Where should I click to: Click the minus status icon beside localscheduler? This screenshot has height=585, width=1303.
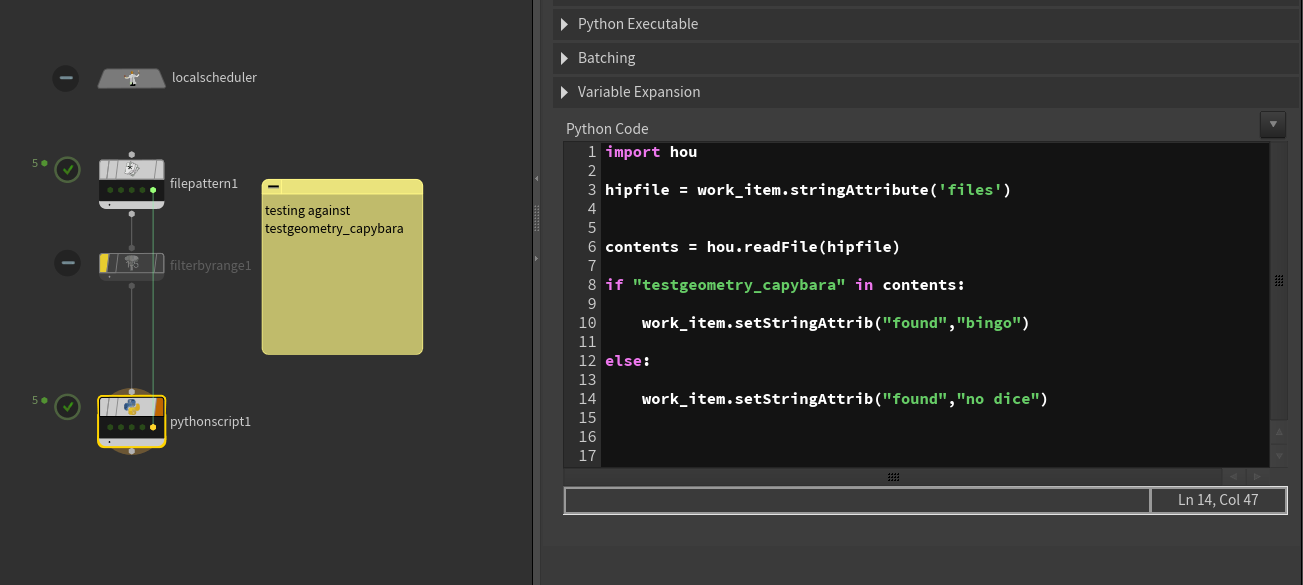pyautogui.click(x=66, y=78)
